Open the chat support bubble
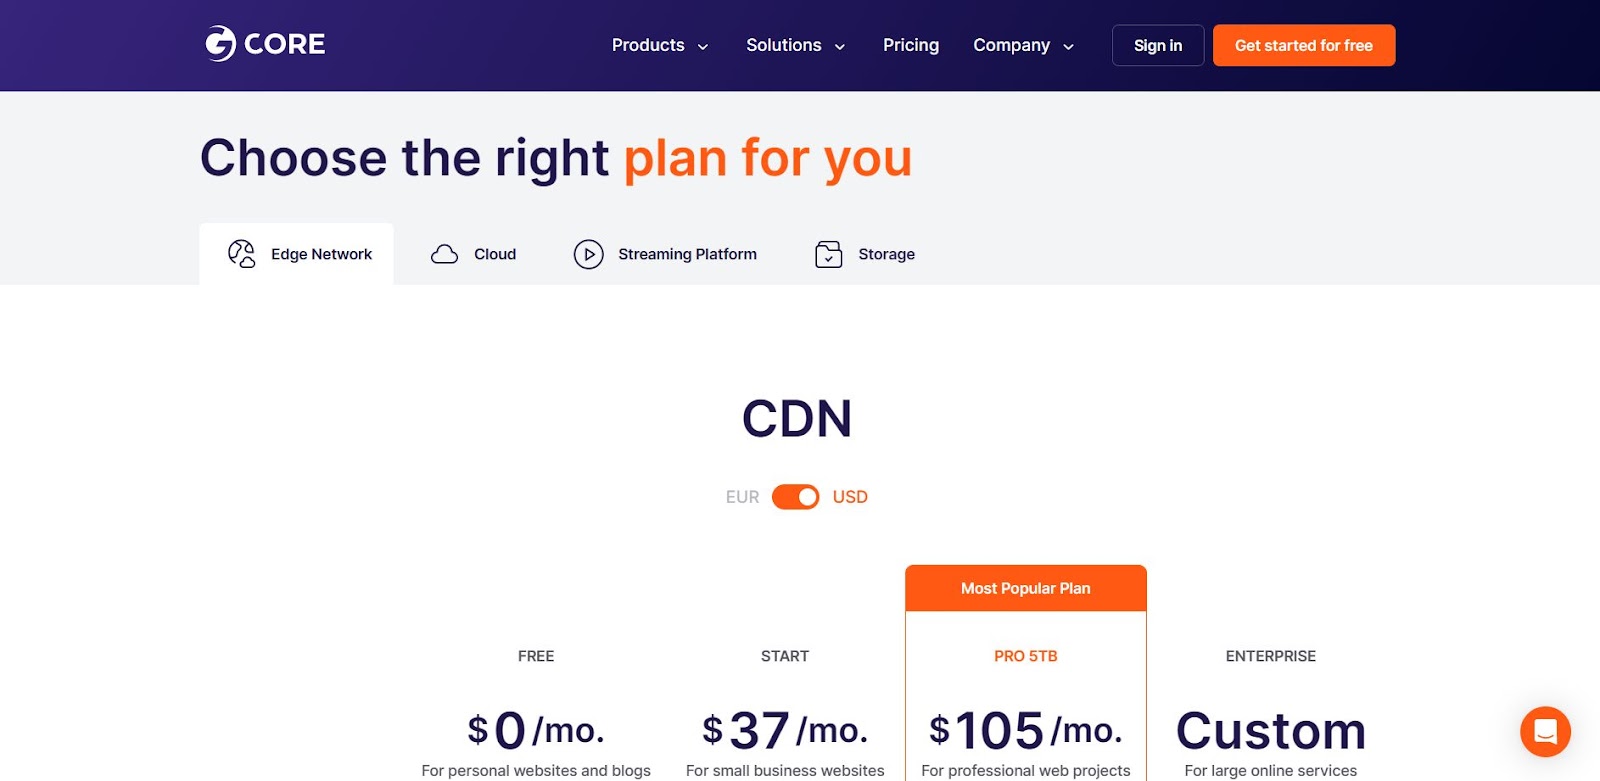Screen dimensions: 1600x781 click(x=1545, y=732)
